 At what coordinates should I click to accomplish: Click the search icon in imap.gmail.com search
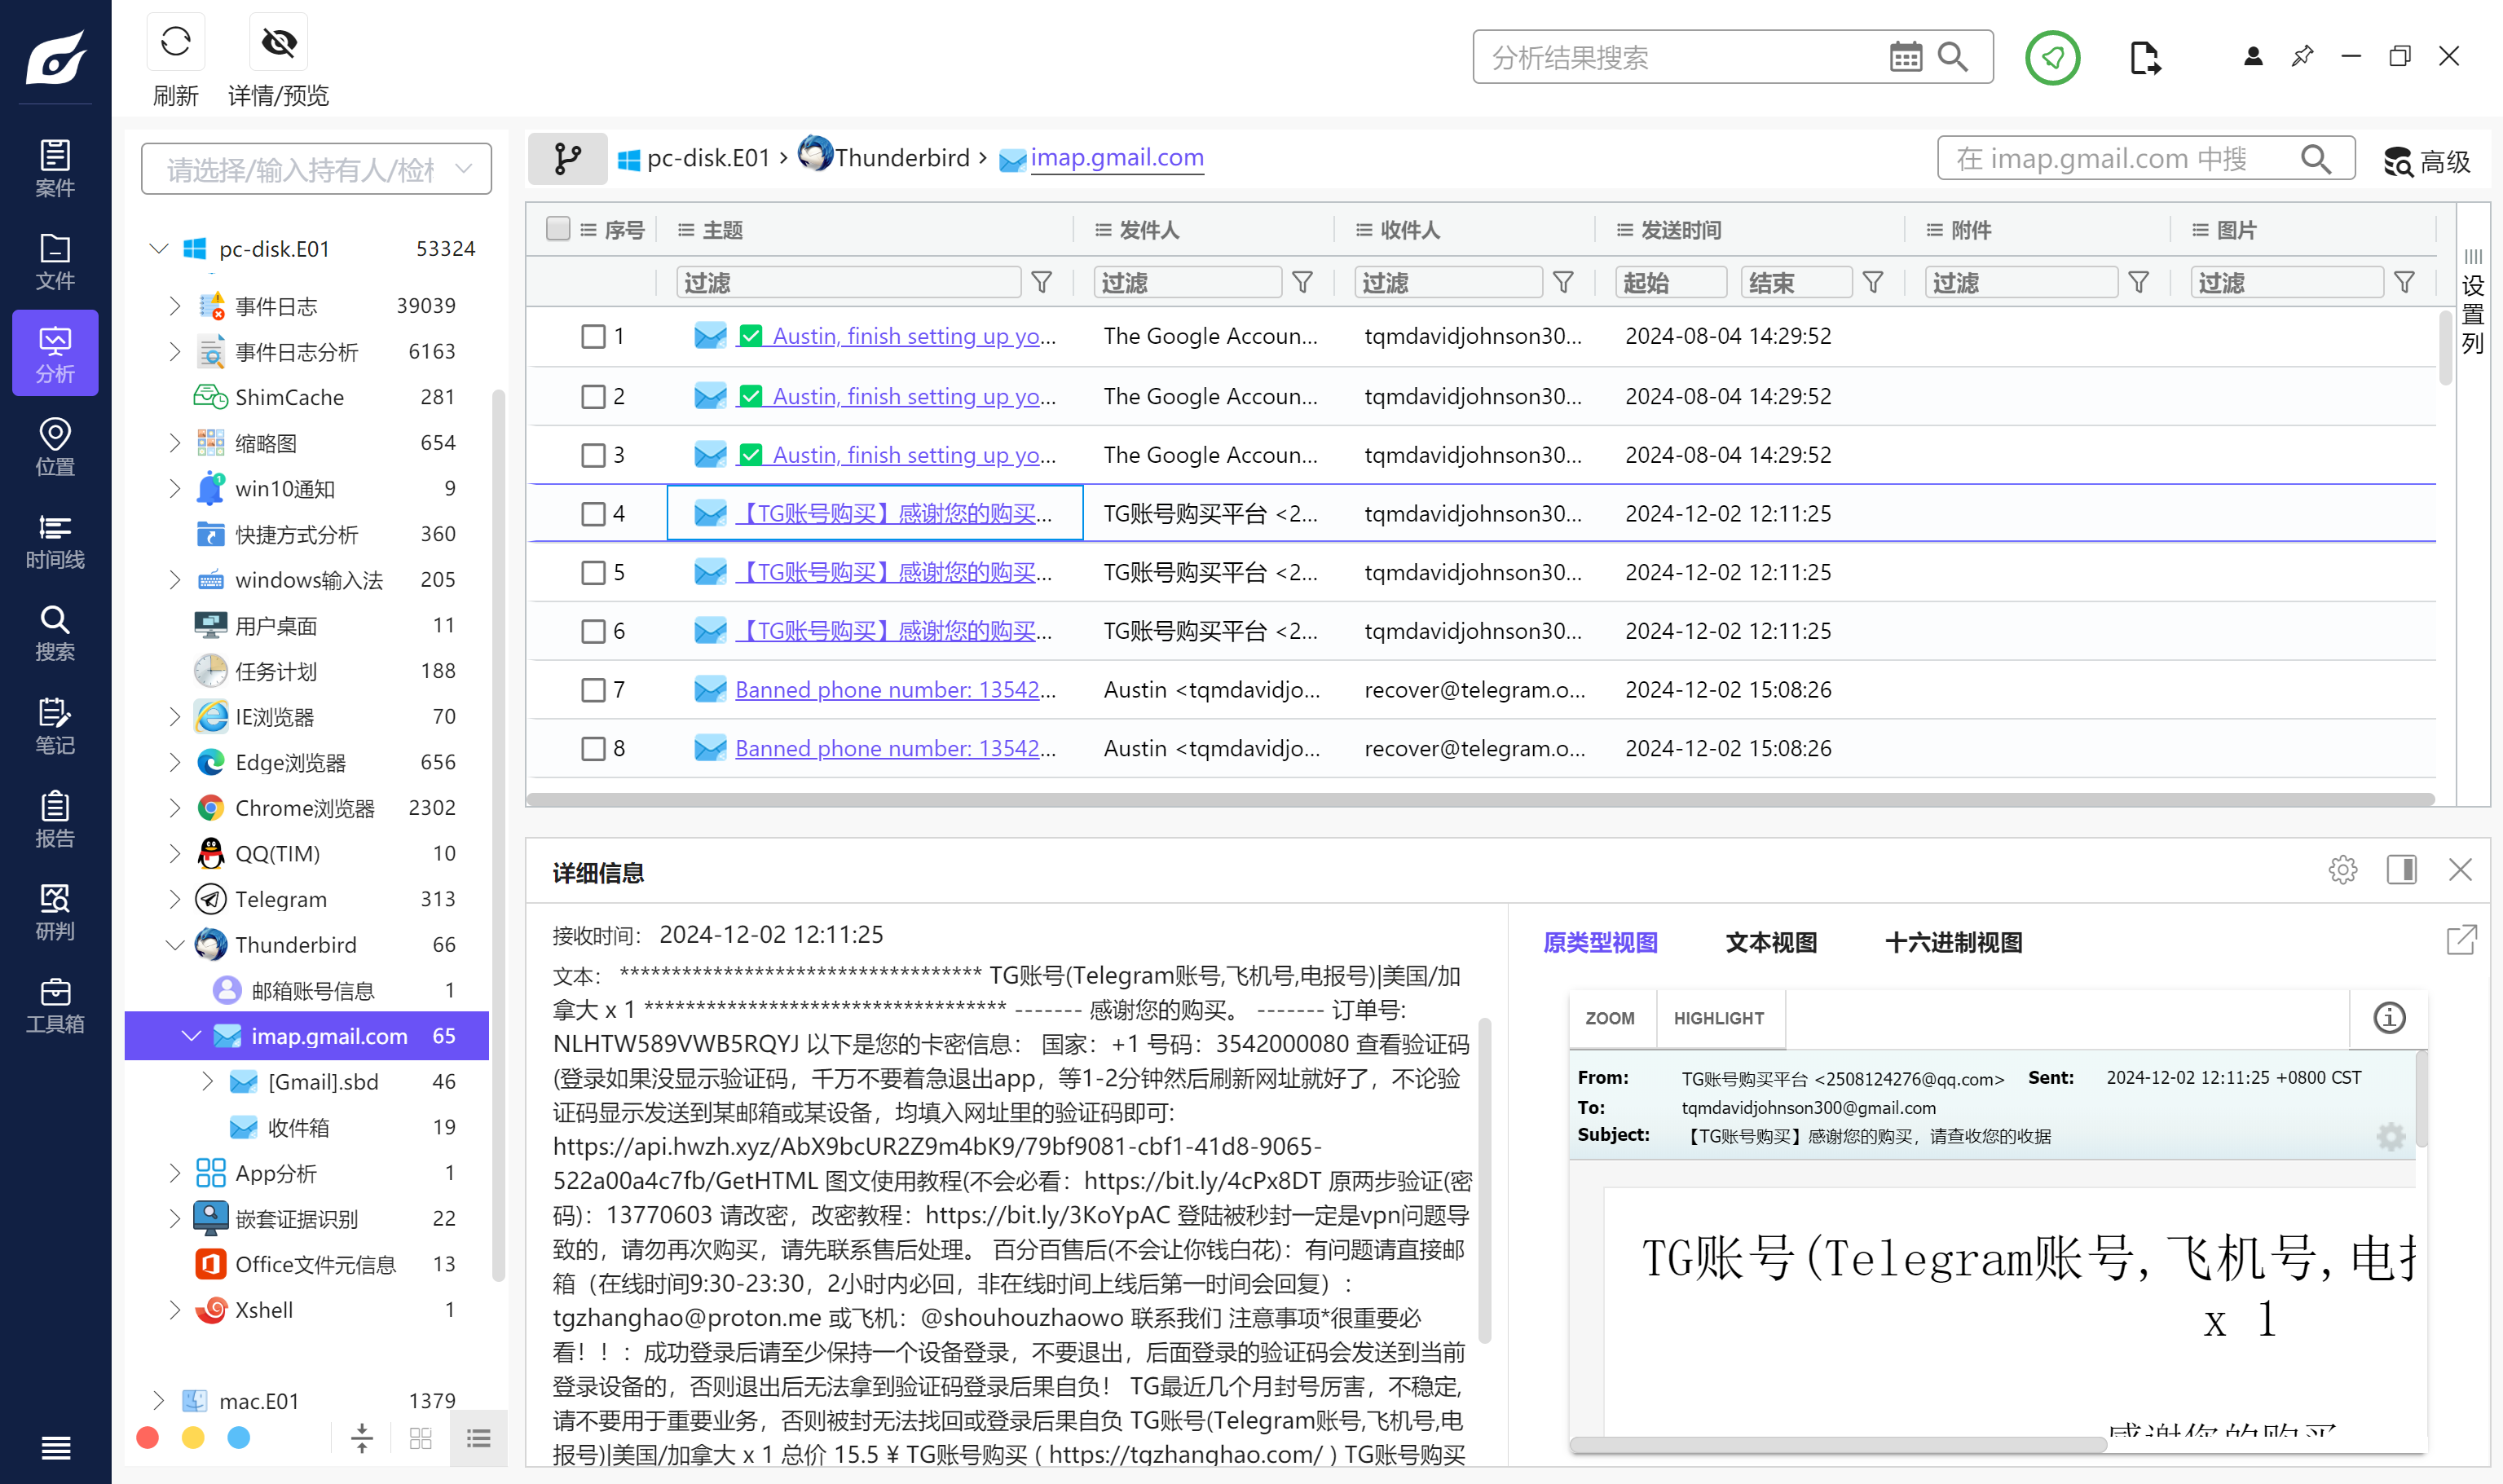(2316, 158)
